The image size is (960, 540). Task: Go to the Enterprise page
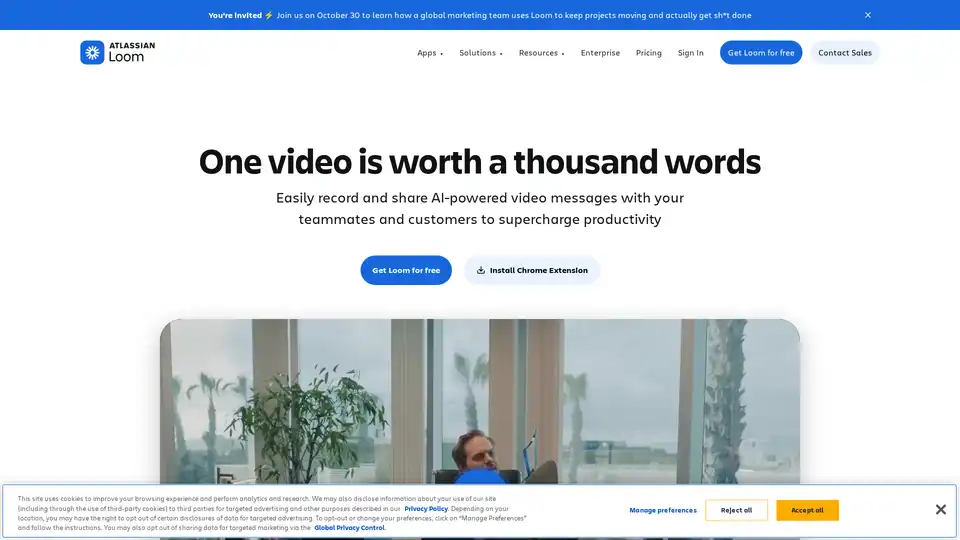click(x=600, y=53)
